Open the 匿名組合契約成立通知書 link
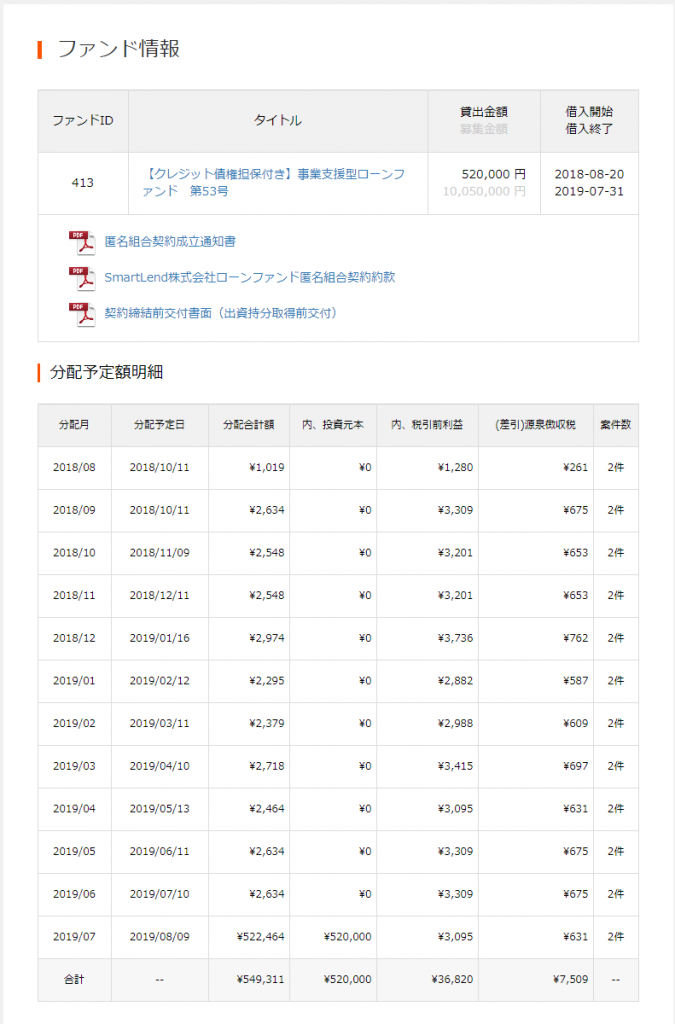The width and height of the screenshot is (675, 1024). click(x=170, y=242)
